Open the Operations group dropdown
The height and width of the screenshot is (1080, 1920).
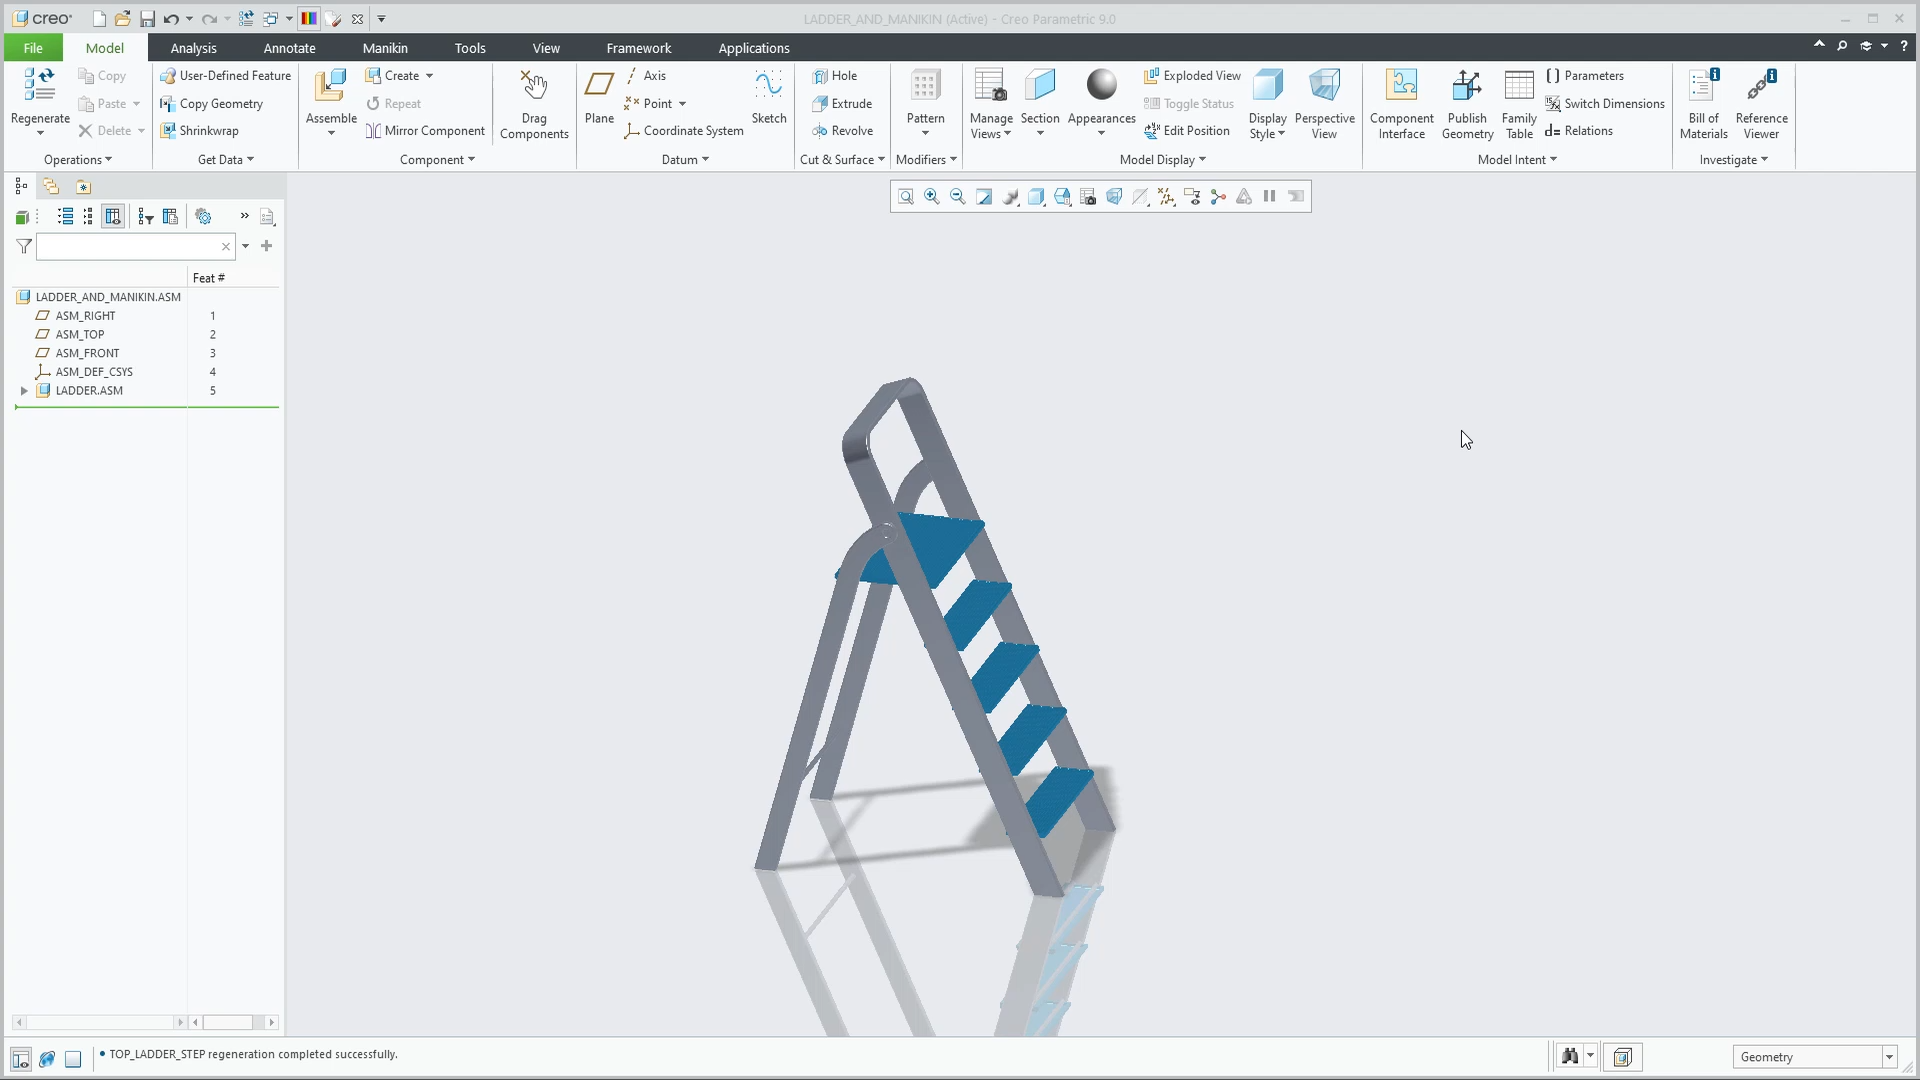(78, 160)
